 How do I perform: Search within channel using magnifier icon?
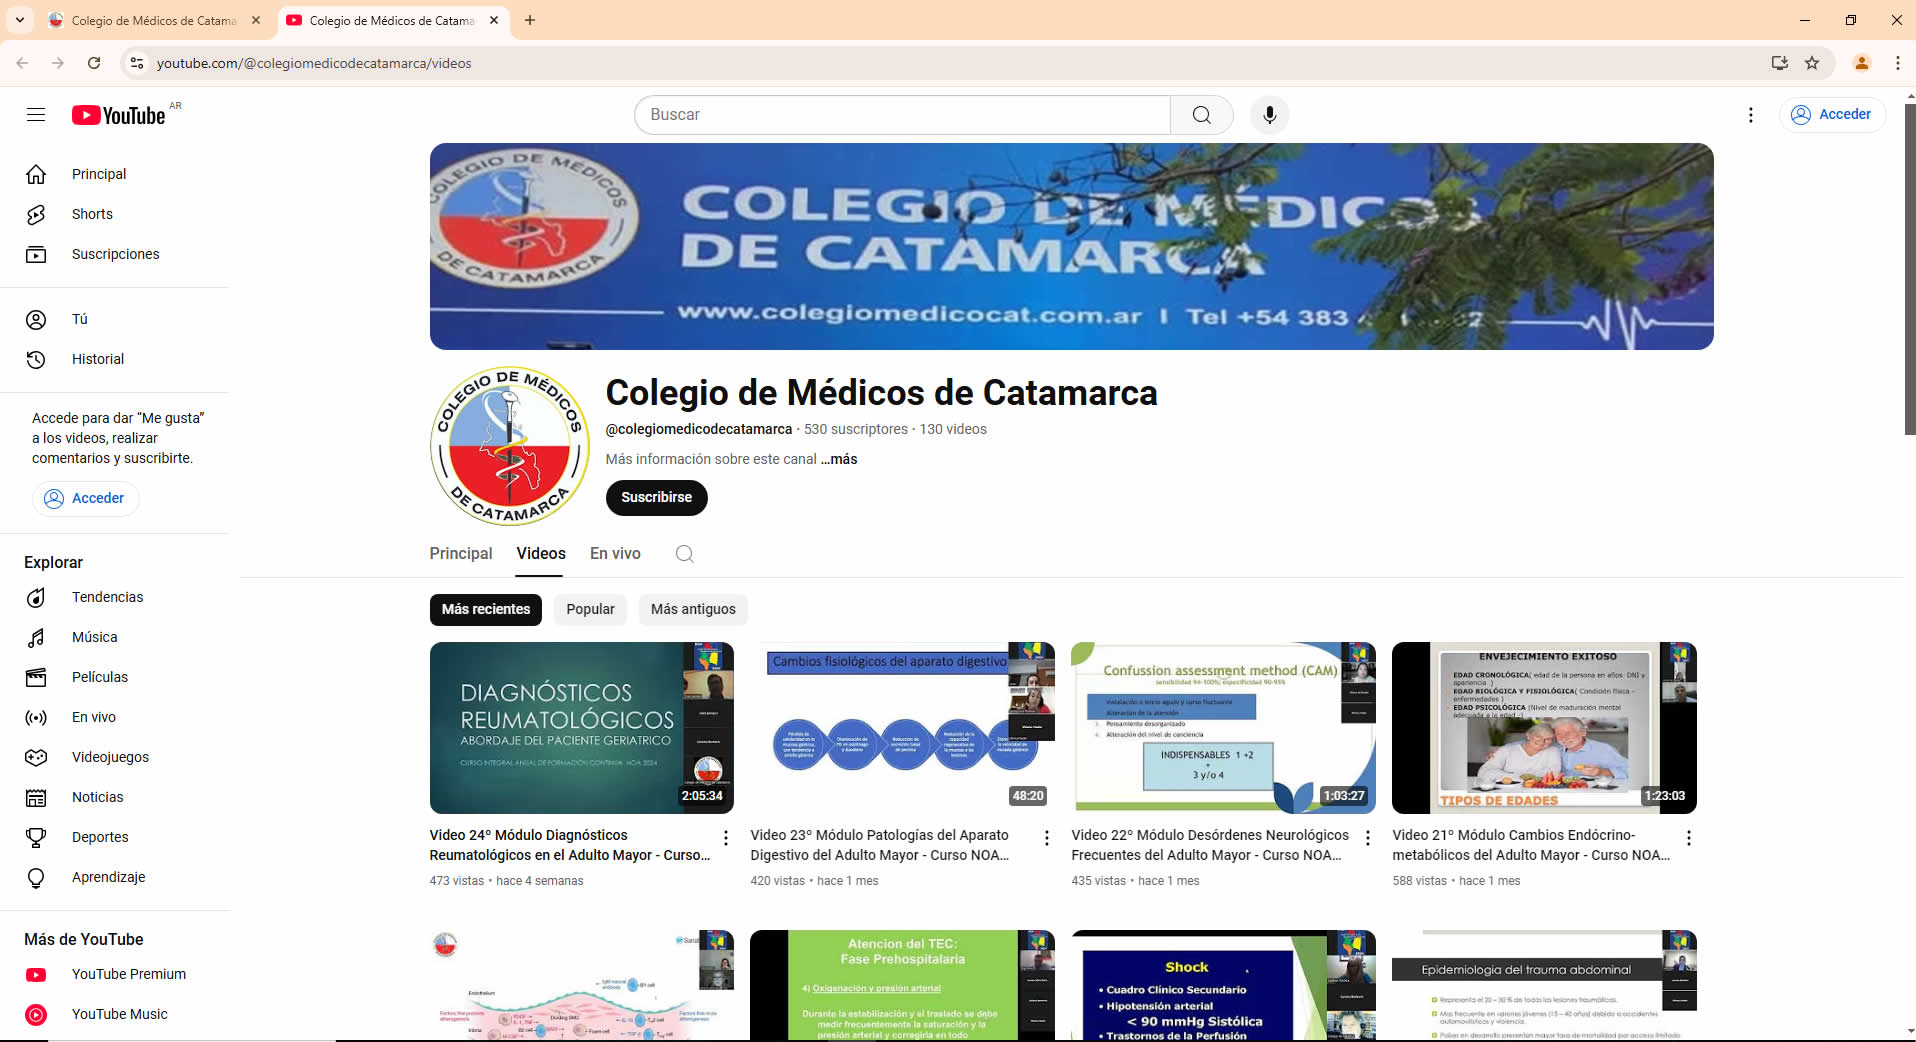click(684, 554)
